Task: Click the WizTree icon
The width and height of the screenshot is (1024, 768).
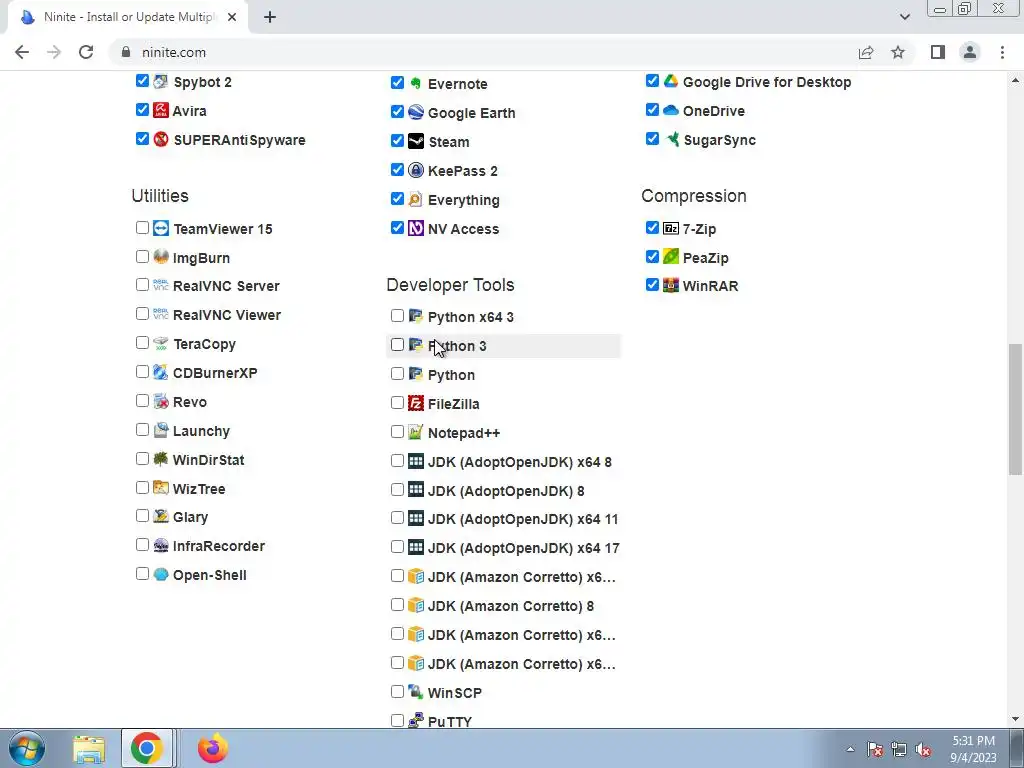Action: 161,488
